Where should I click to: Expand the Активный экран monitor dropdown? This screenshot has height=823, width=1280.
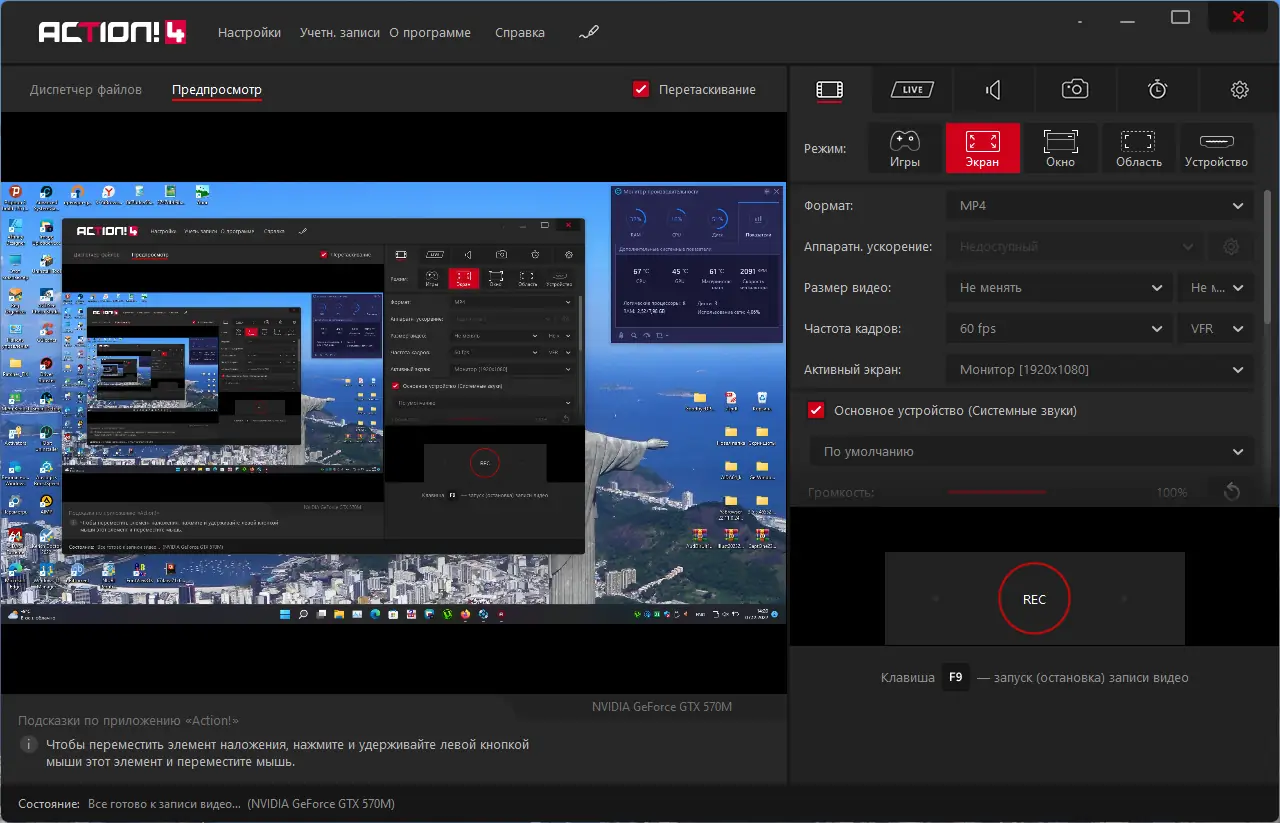pos(1099,370)
